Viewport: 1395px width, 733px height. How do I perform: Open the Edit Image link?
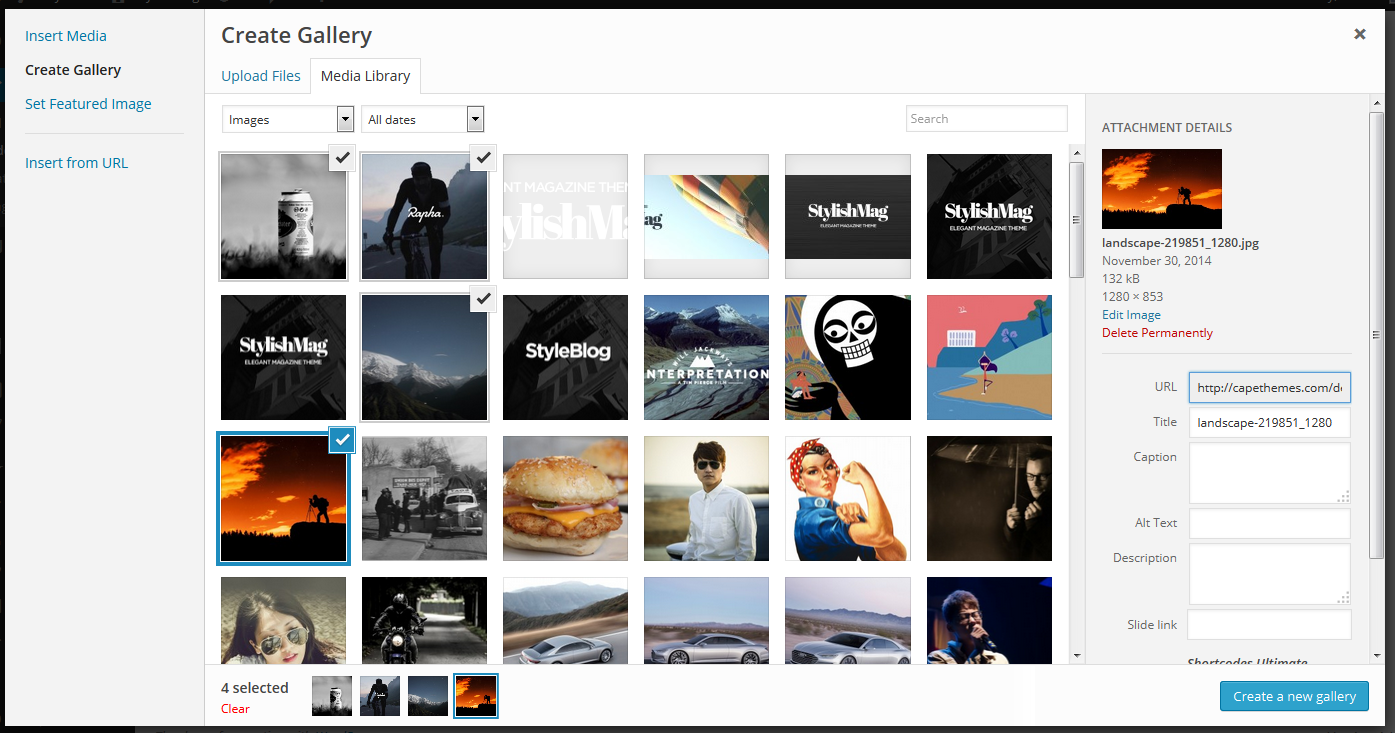click(1131, 314)
